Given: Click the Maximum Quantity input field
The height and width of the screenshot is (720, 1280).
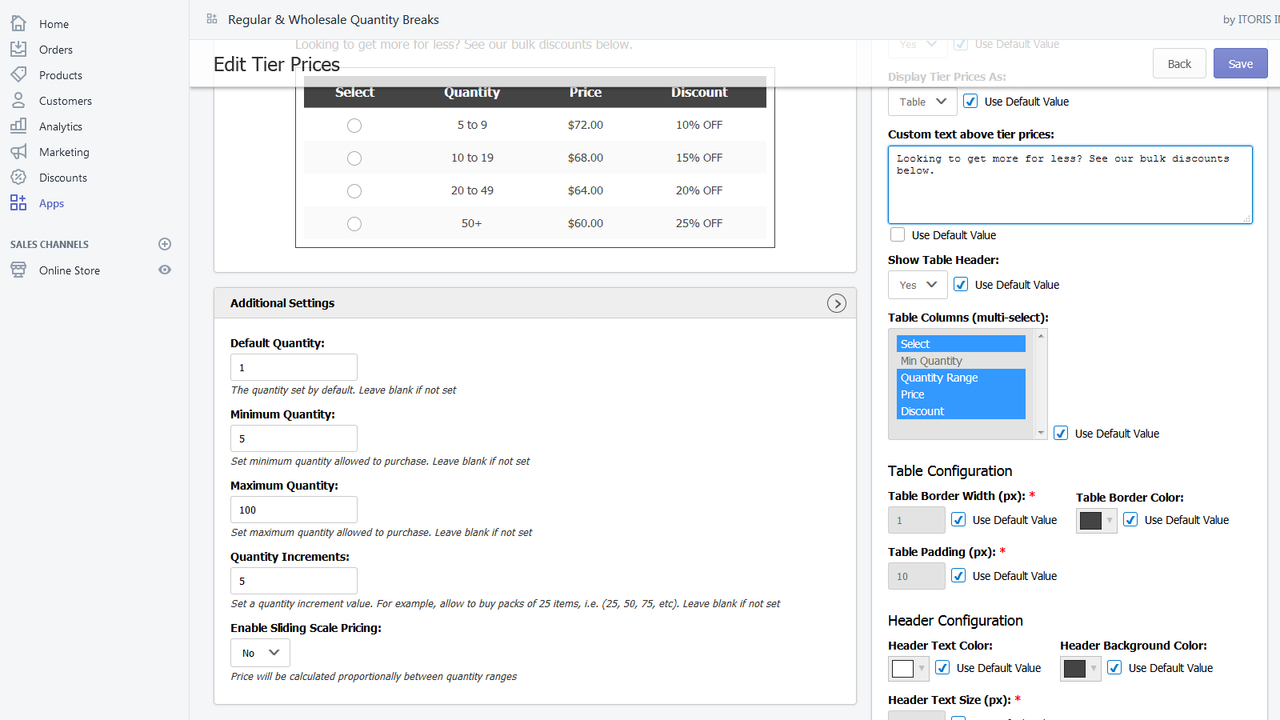Looking at the screenshot, I should (293, 509).
